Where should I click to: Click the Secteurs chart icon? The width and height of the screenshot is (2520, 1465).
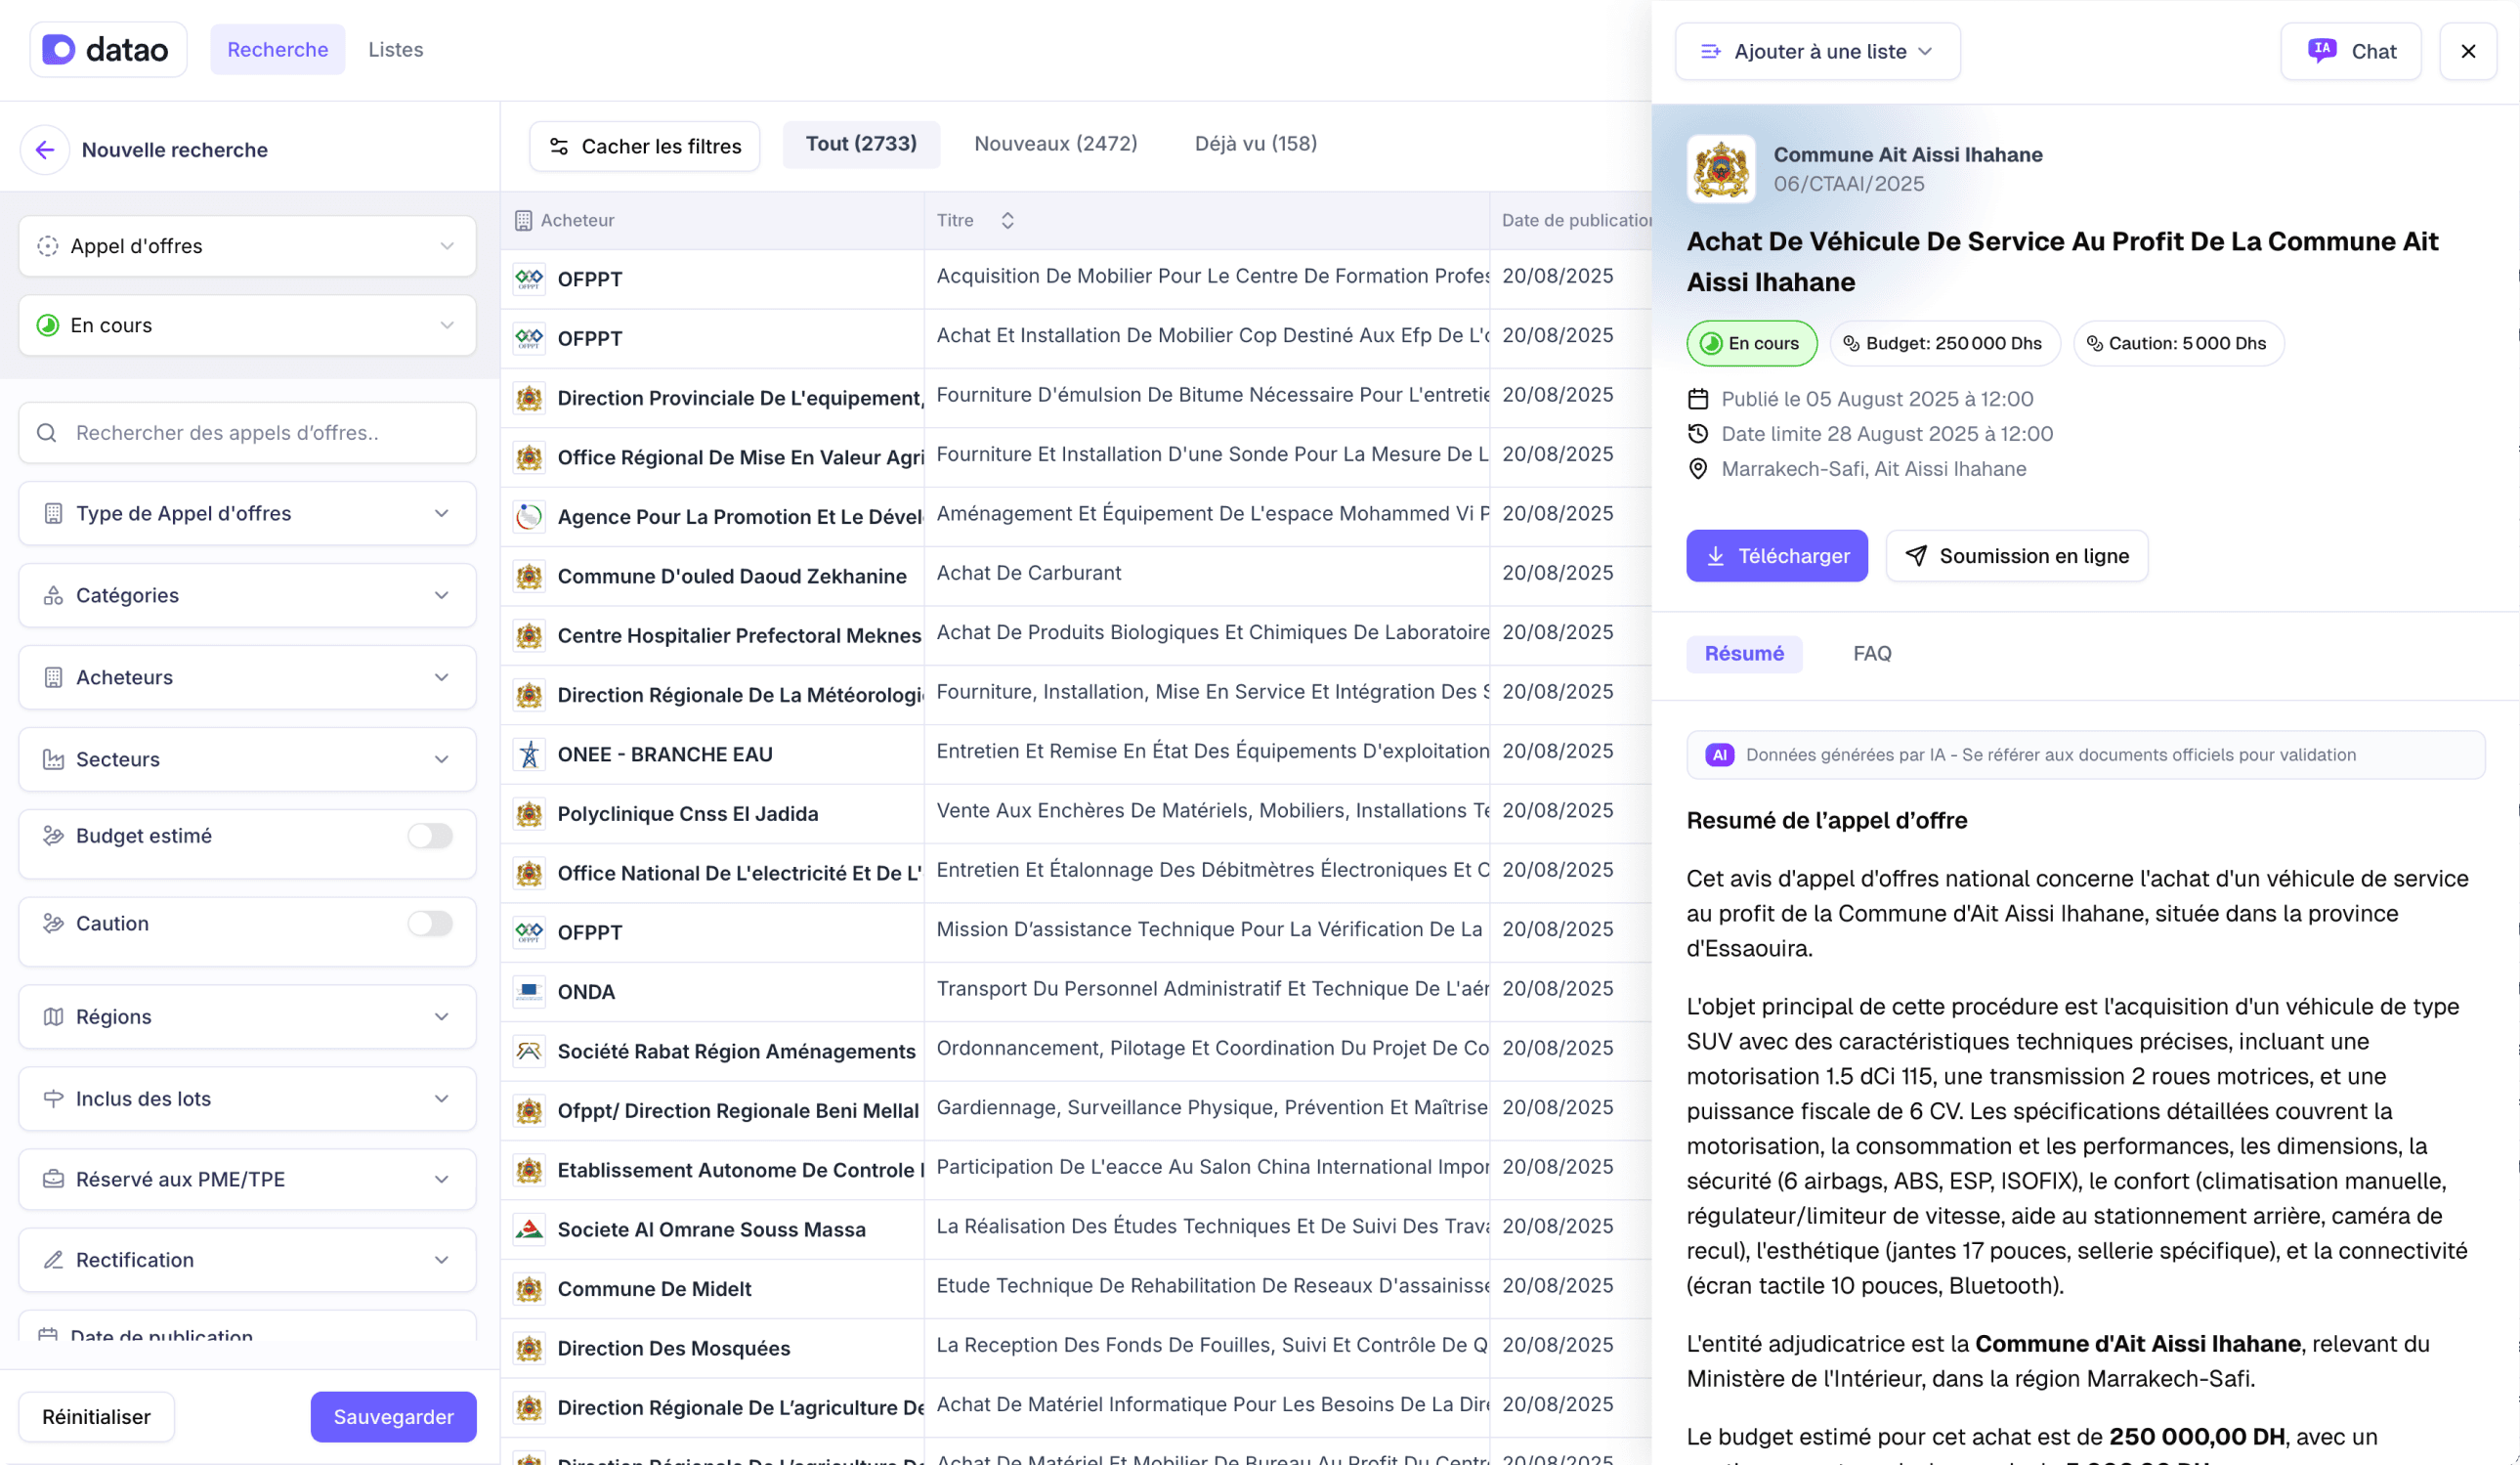pyautogui.click(x=54, y=759)
